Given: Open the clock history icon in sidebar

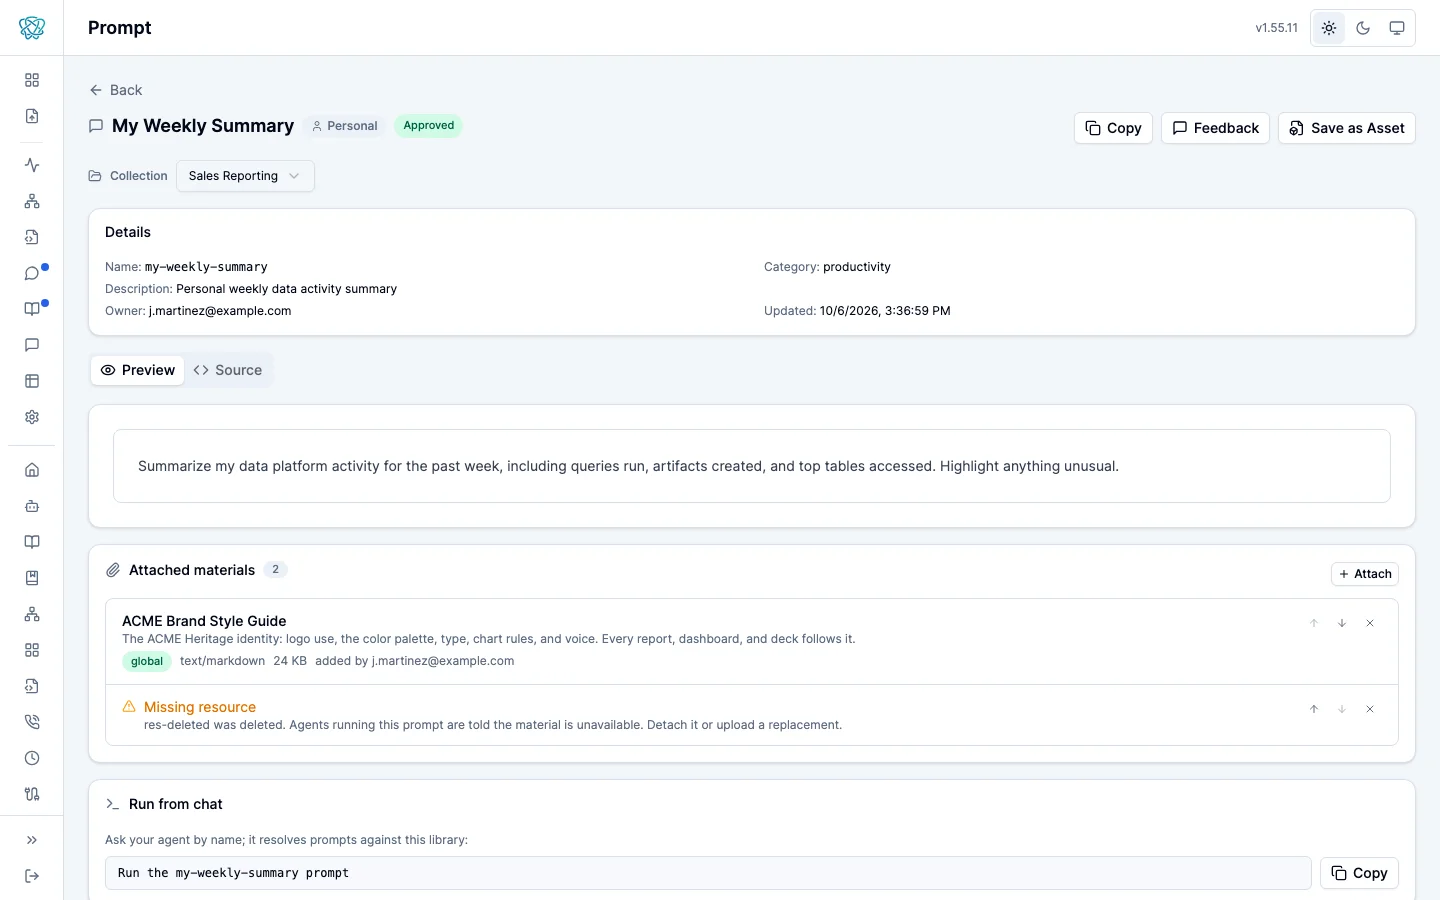Looking at the screenshot, I should pyautogui.click(x=32, y=758).
